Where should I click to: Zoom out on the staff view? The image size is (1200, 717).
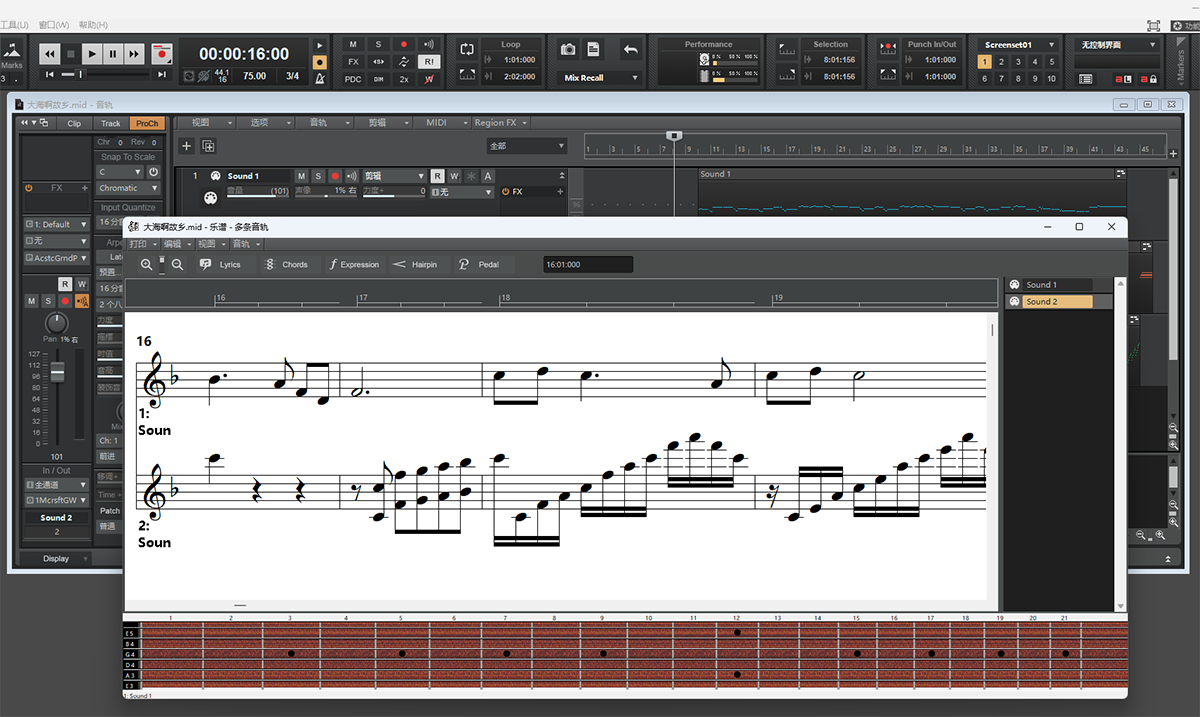point(178,264)
